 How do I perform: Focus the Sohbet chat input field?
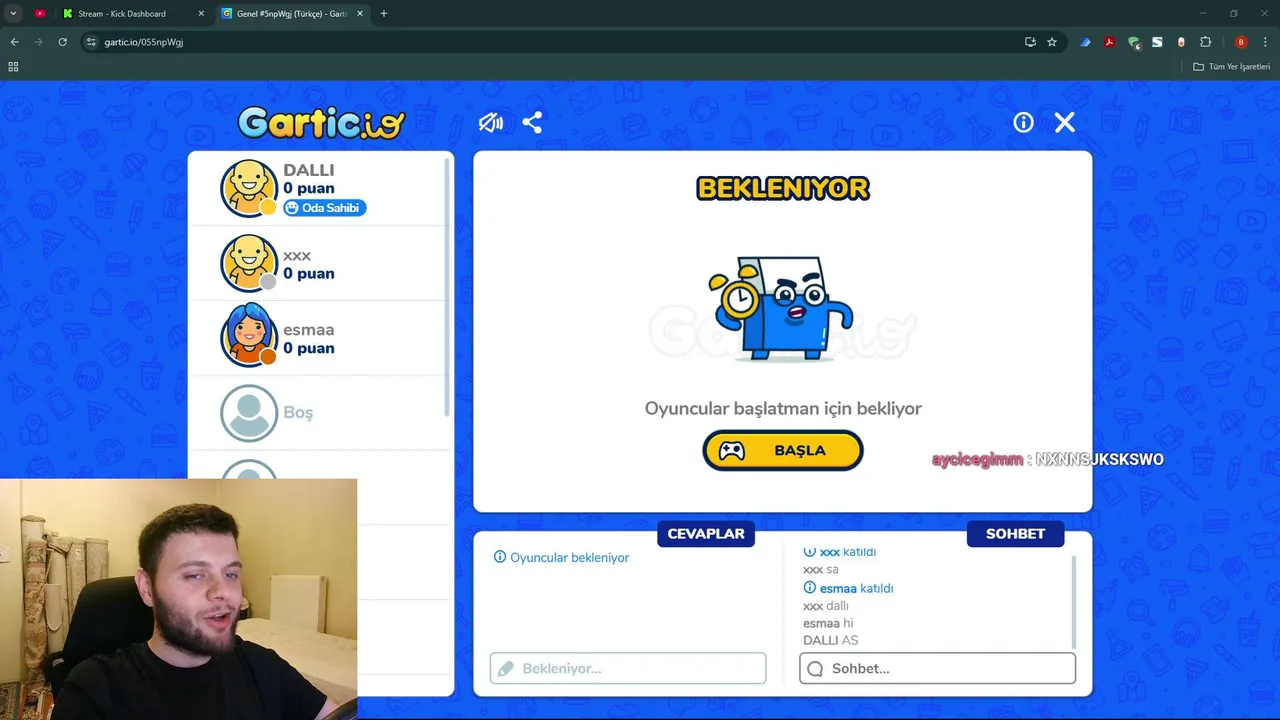(x=937, y=668)
